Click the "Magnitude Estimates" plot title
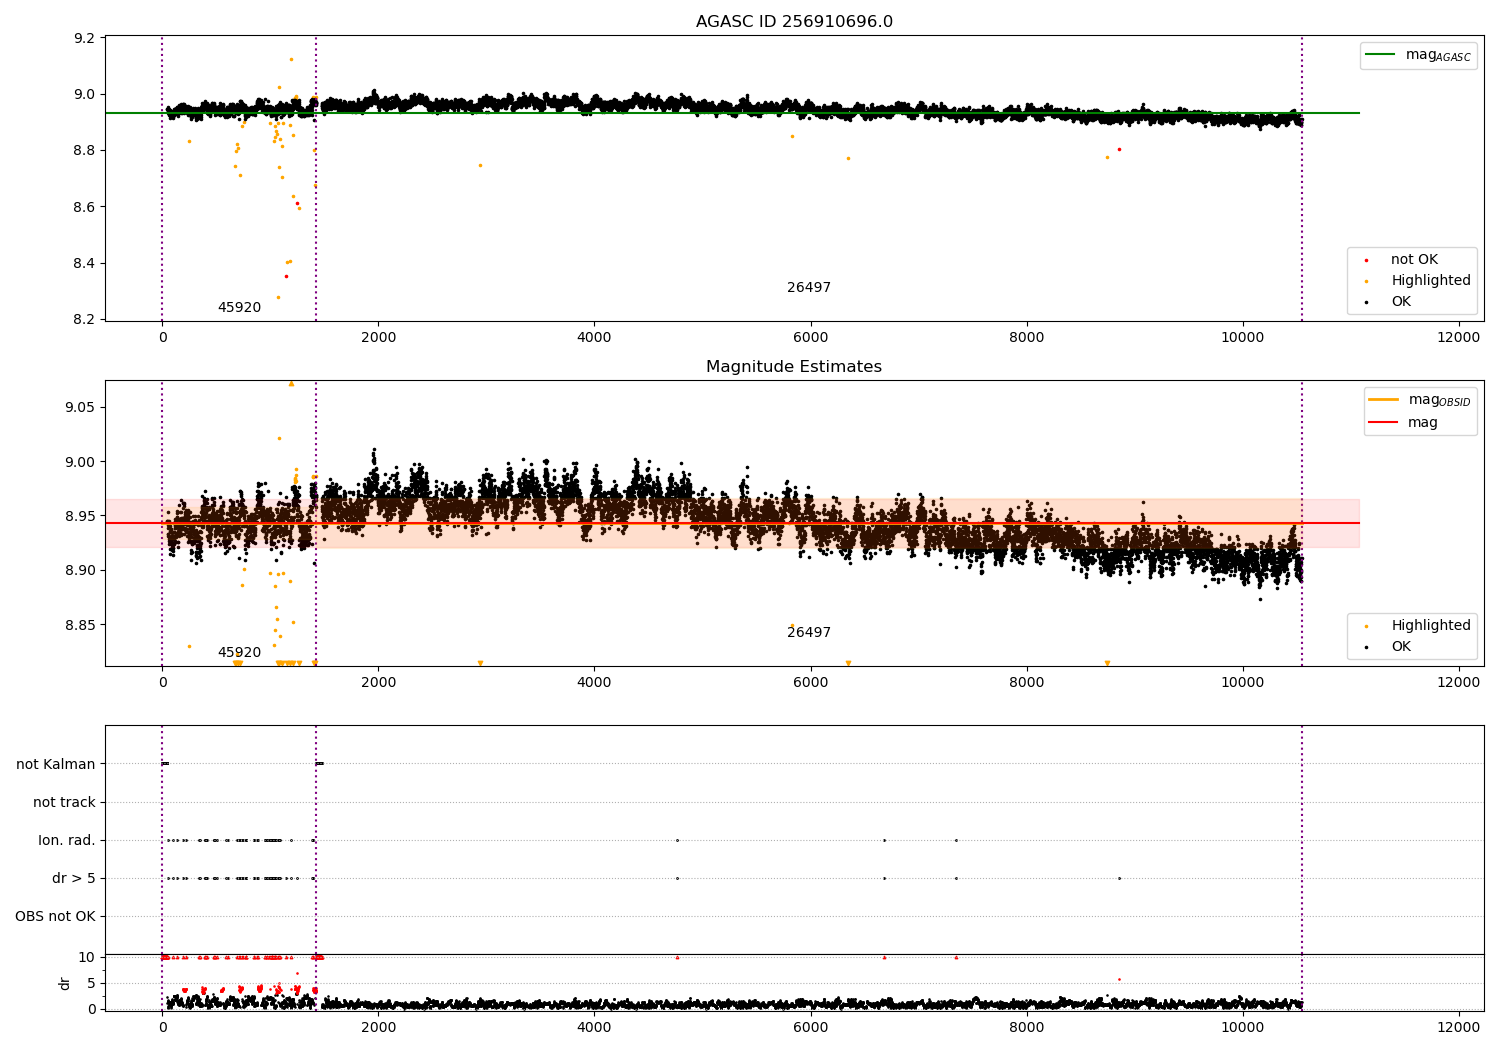Image resolution: width=1500 pixels, height=1050 pixels. coord(794,367)
